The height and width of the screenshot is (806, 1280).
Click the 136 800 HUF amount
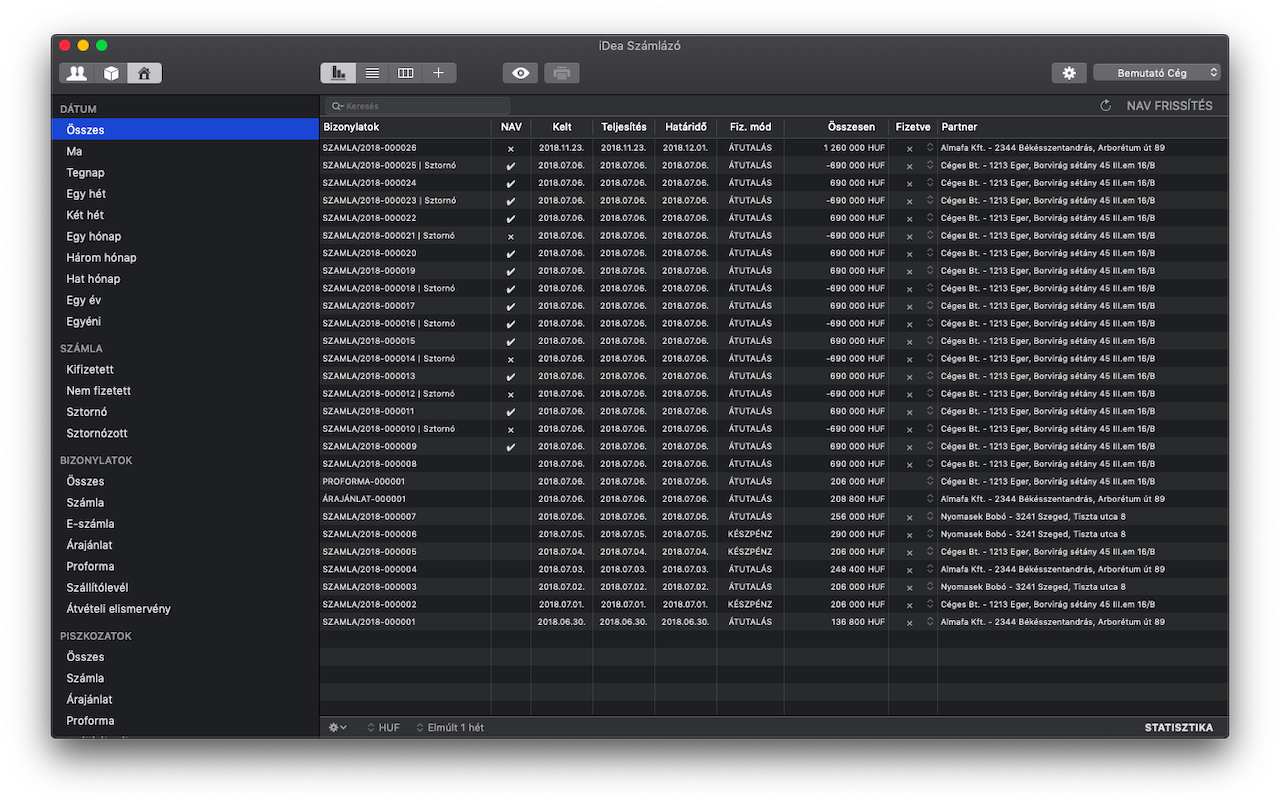point(857,622)
